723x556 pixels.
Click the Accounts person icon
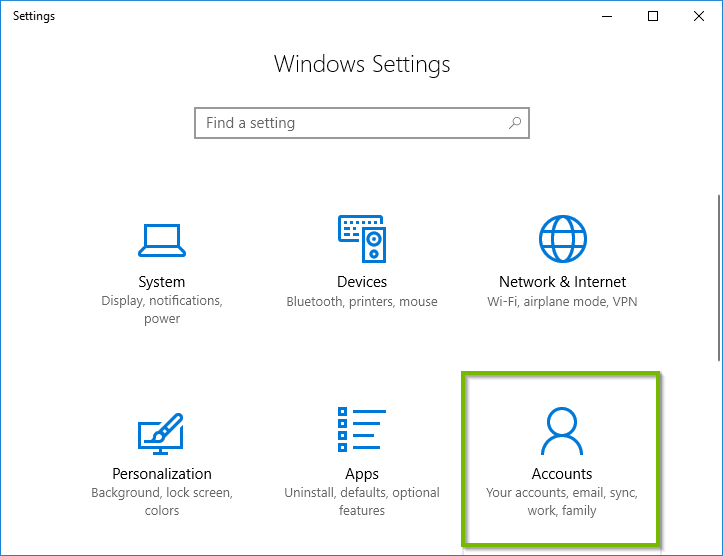tap(561, 431)
